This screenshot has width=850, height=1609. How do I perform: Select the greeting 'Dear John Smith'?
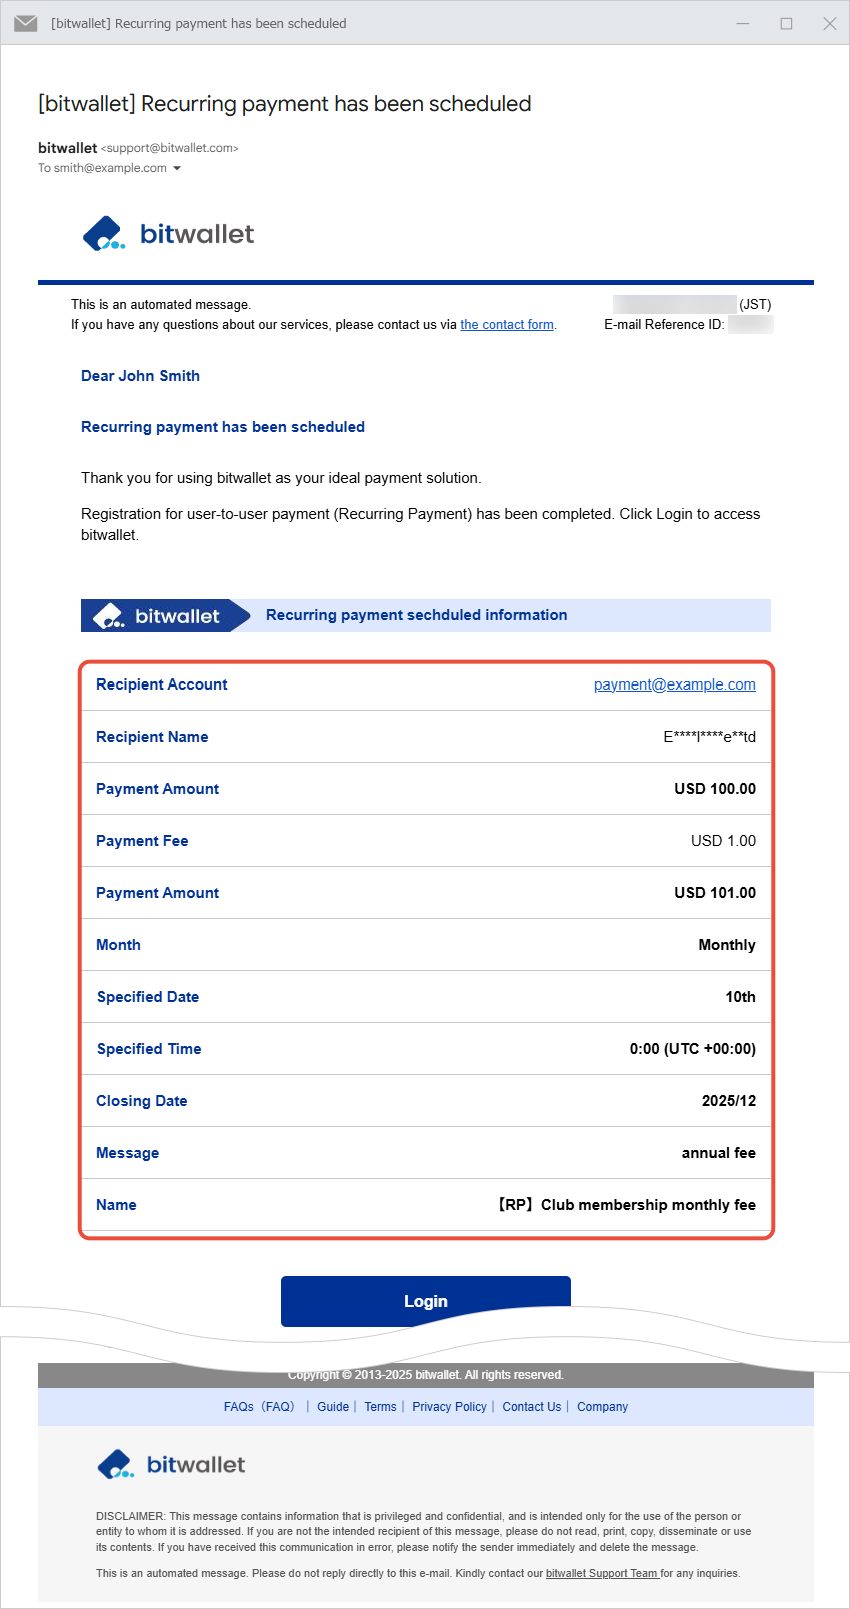pyautogui.click(x=140, y=376)
